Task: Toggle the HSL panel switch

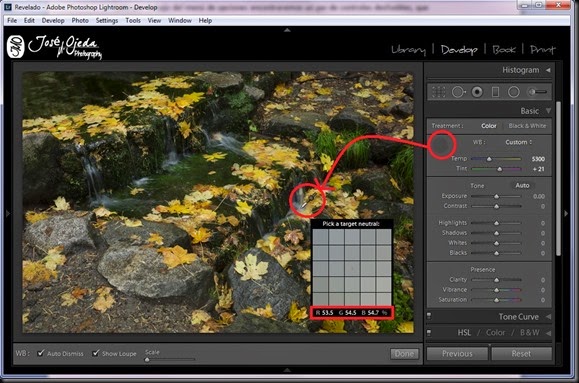Action: coord(429,333)
